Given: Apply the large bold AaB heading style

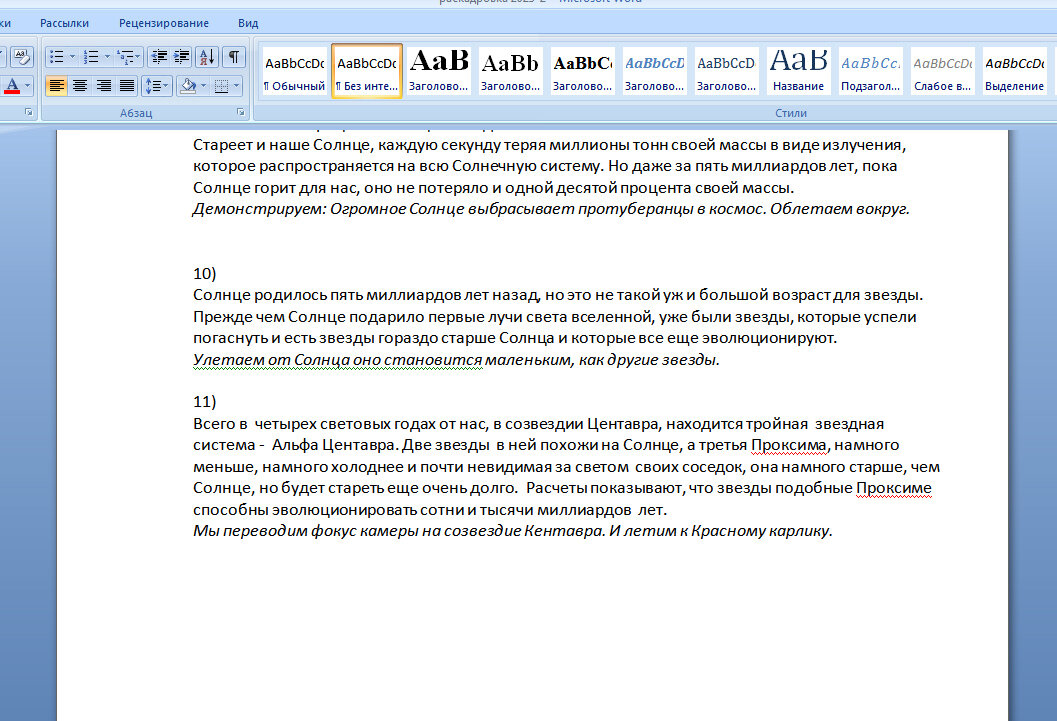Looking at the screenshot, I should tap(439, 70).
